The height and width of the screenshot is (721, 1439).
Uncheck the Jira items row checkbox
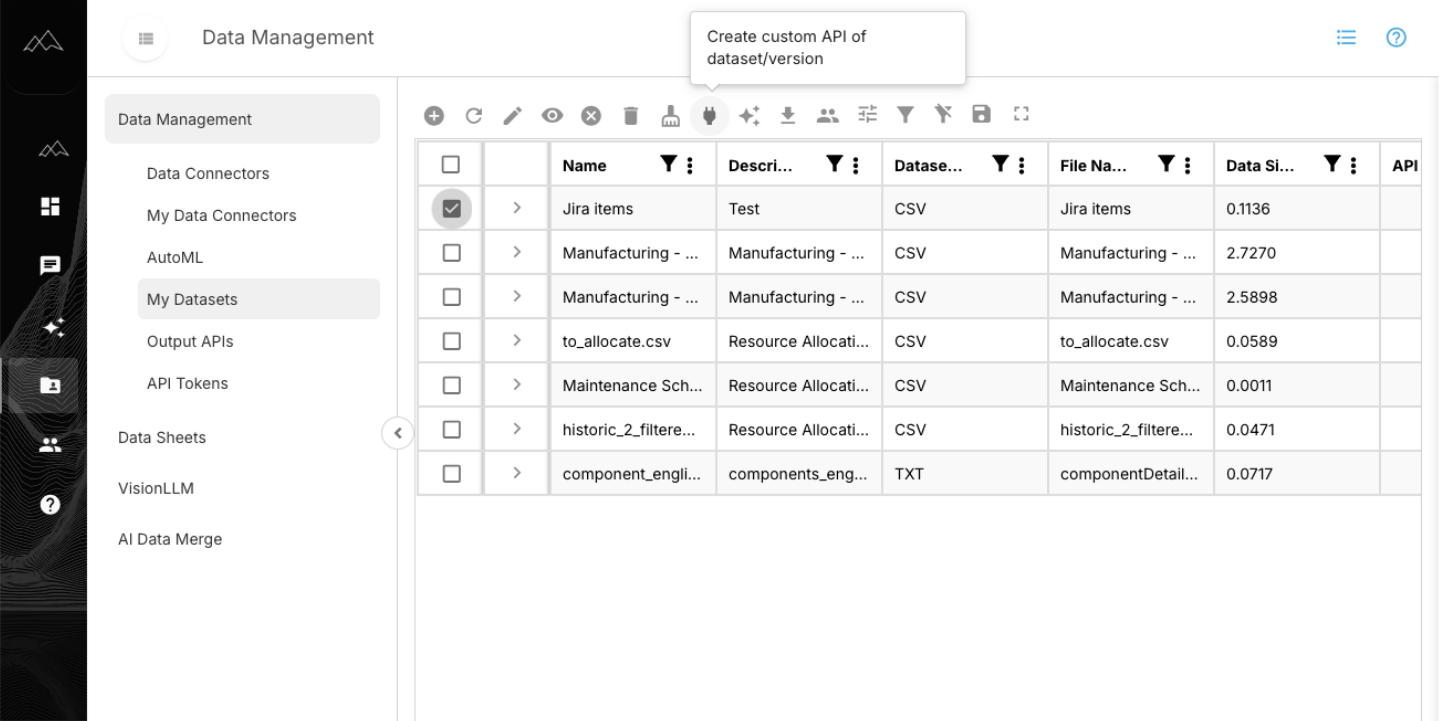[450, 208]
